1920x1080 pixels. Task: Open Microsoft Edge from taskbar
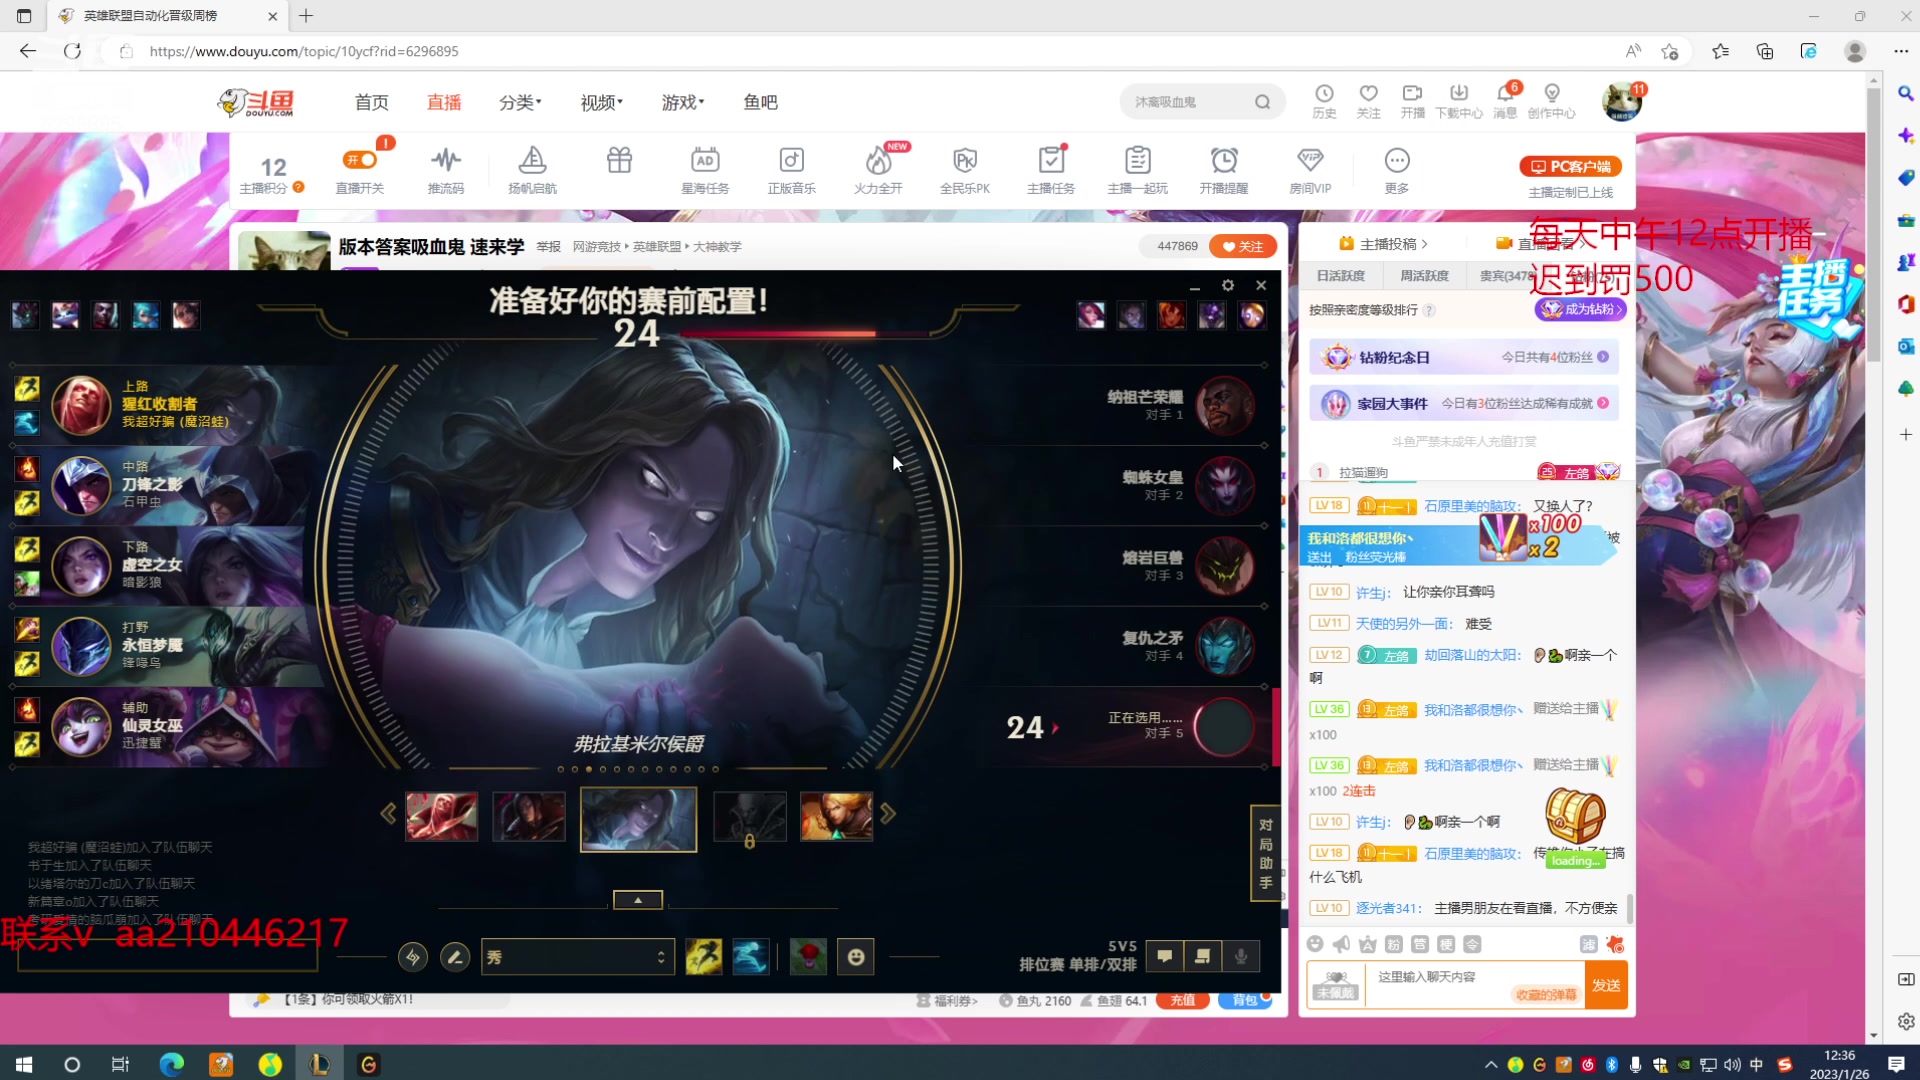click(x=172, y=1064)
